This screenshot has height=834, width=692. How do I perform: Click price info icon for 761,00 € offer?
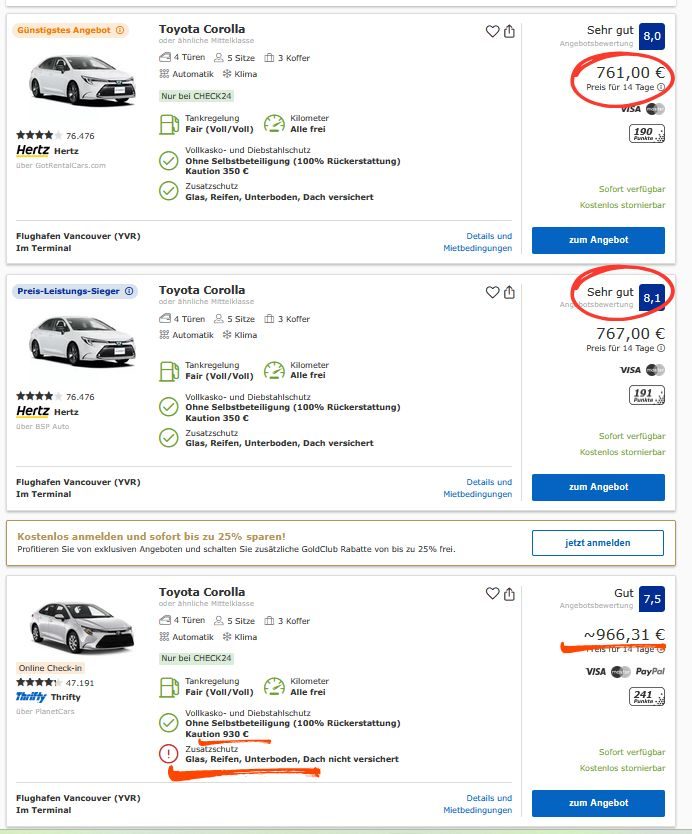[661, 87]
